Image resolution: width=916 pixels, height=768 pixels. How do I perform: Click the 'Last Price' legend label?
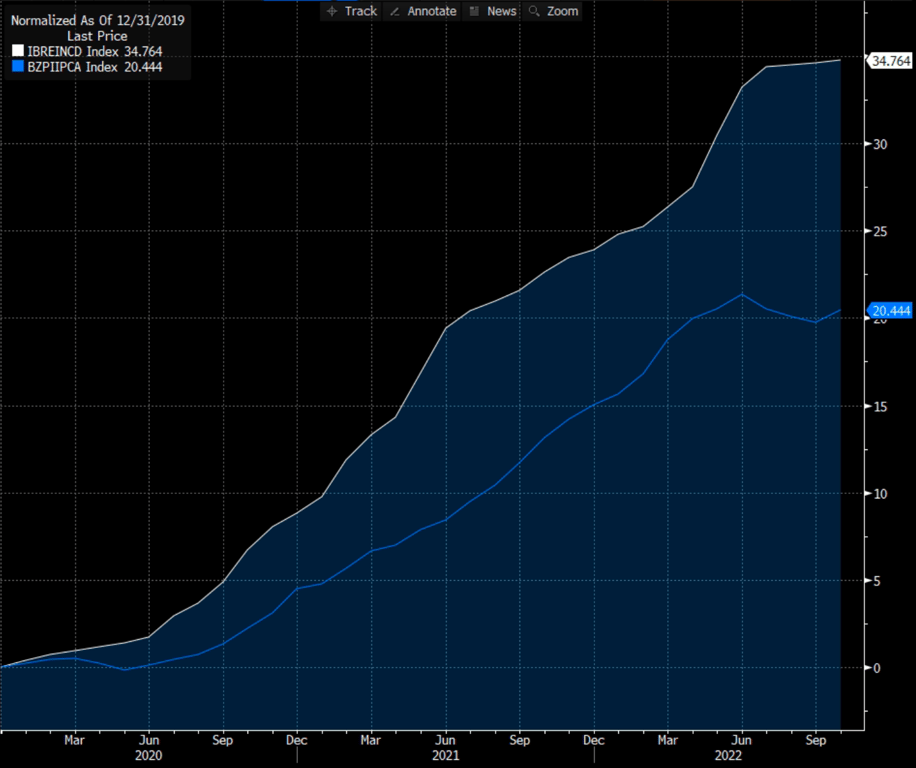(x=97, y=36)
